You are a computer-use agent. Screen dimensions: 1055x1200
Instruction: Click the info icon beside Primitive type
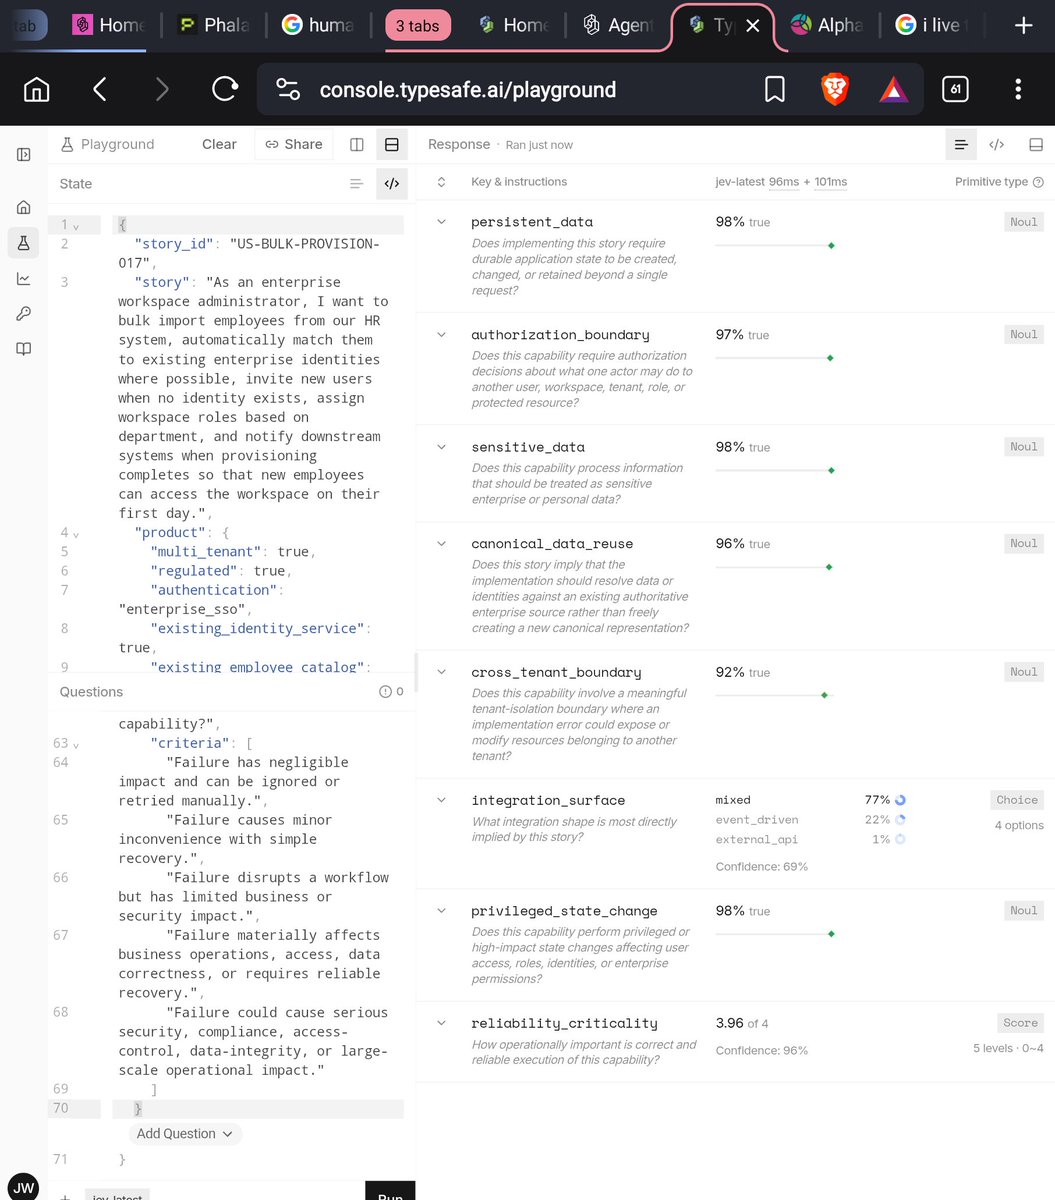click(1038, 182)
